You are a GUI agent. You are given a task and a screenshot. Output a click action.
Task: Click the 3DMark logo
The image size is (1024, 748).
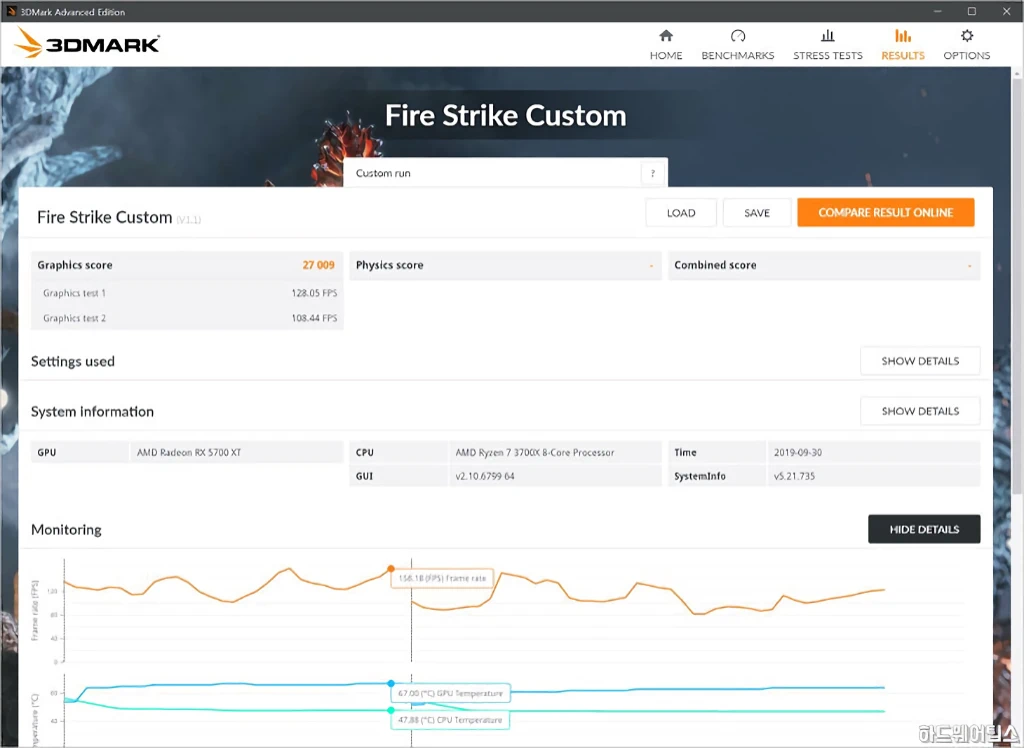(x=87, y=43)
